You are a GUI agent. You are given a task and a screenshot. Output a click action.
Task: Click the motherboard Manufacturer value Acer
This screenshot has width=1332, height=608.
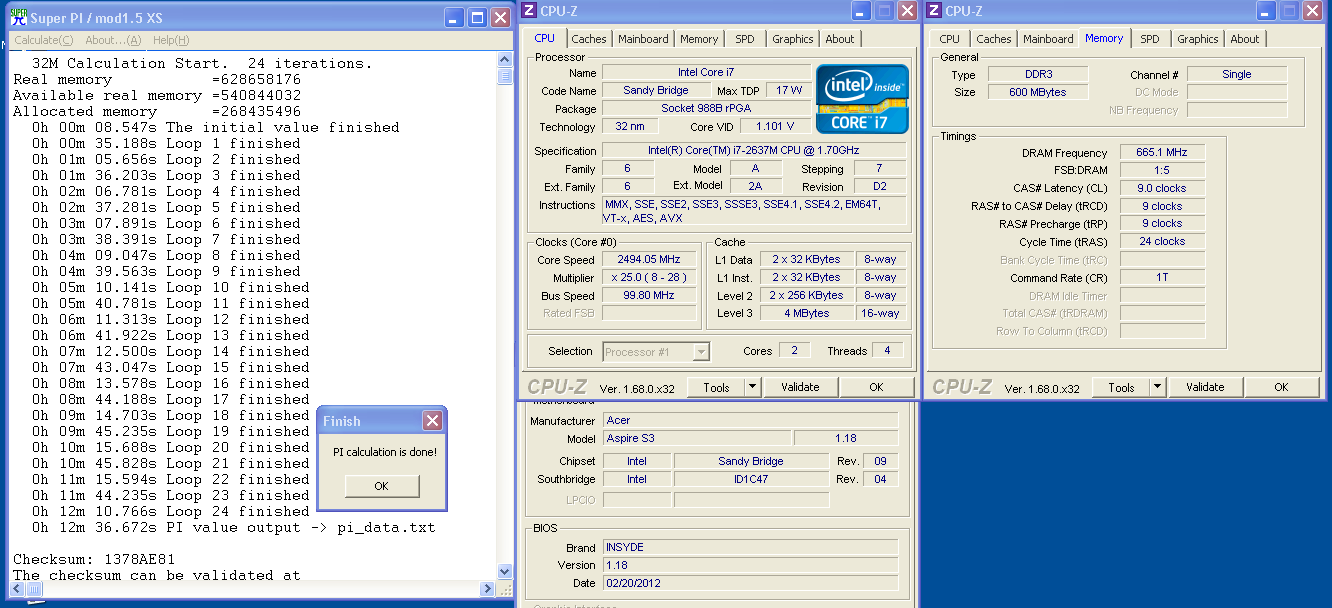[x=751, y=421]
